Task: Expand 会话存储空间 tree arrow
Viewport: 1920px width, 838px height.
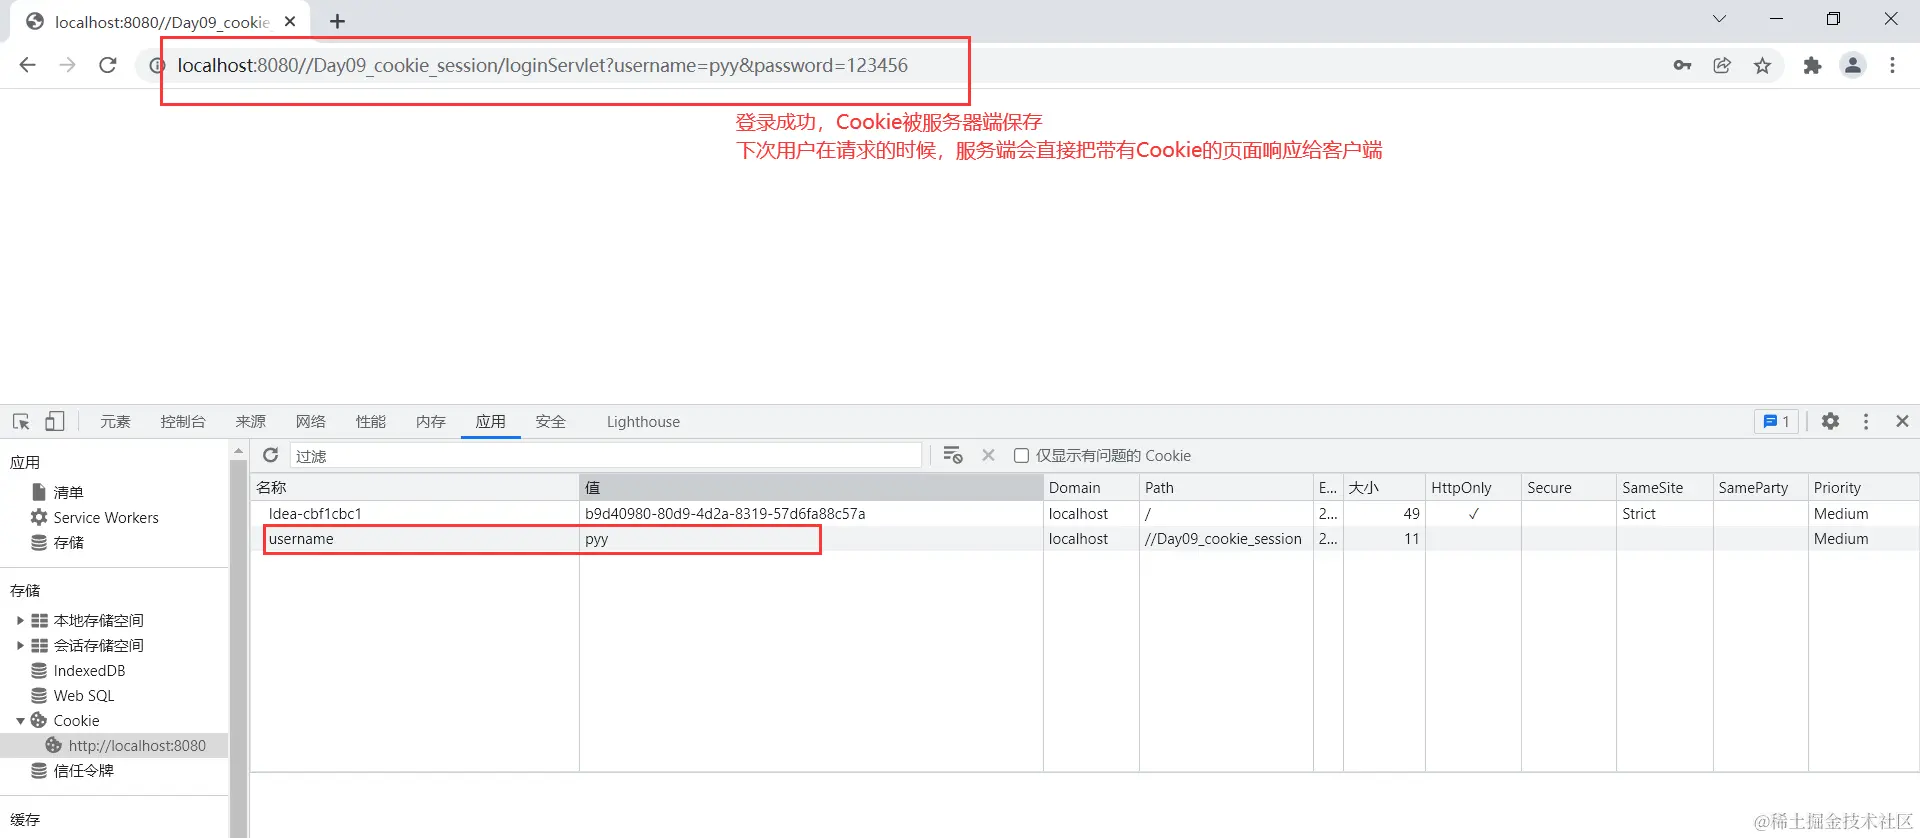Action: (20, 645)
